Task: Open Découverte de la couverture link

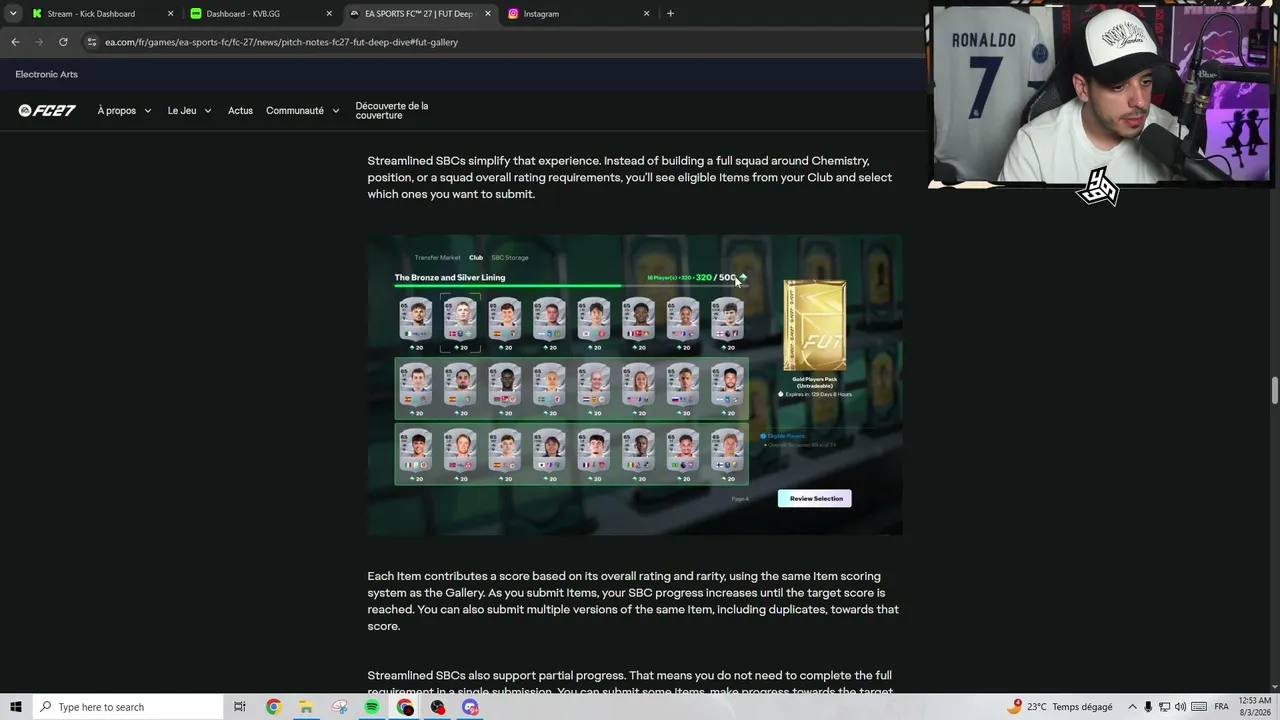Action: [392, 111]
